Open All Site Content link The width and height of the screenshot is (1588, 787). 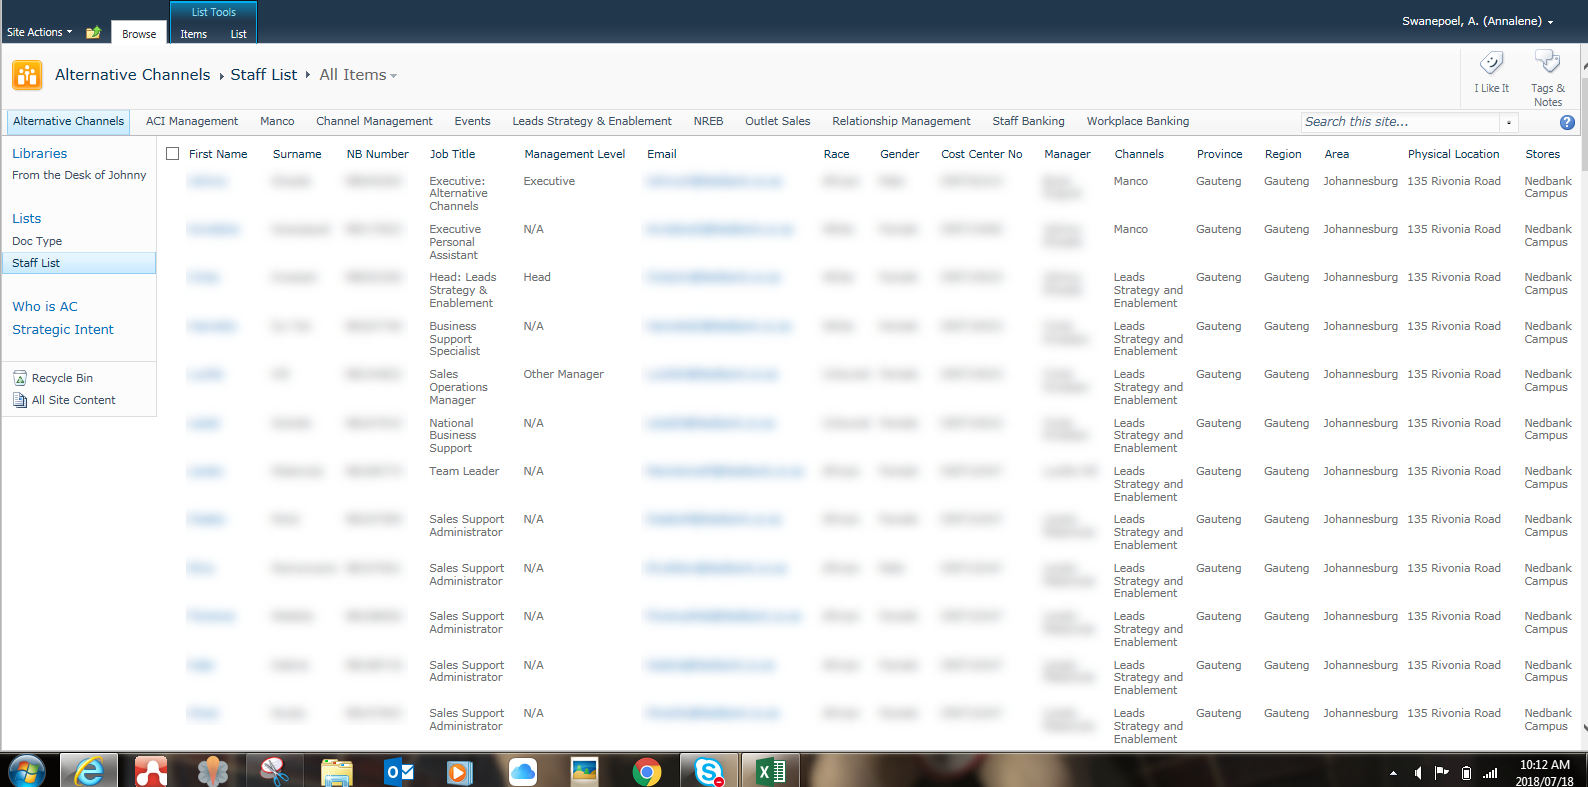pos(73,400)
